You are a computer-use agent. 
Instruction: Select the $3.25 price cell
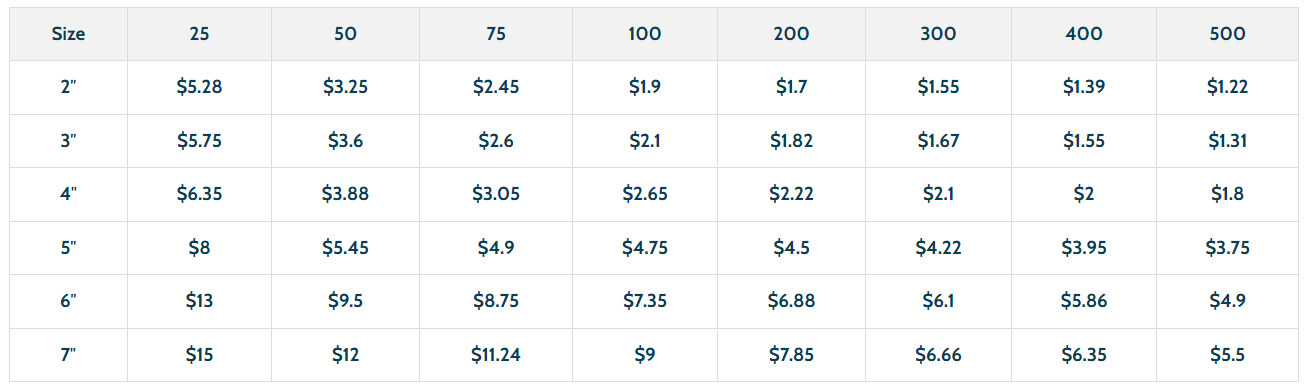coord(345,87)
